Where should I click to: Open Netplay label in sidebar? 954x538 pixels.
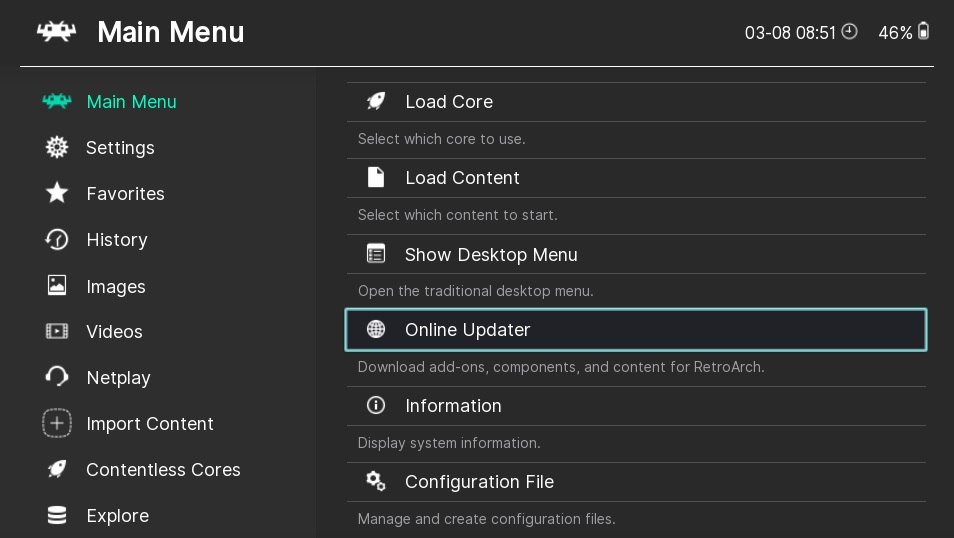pos(119,378)
